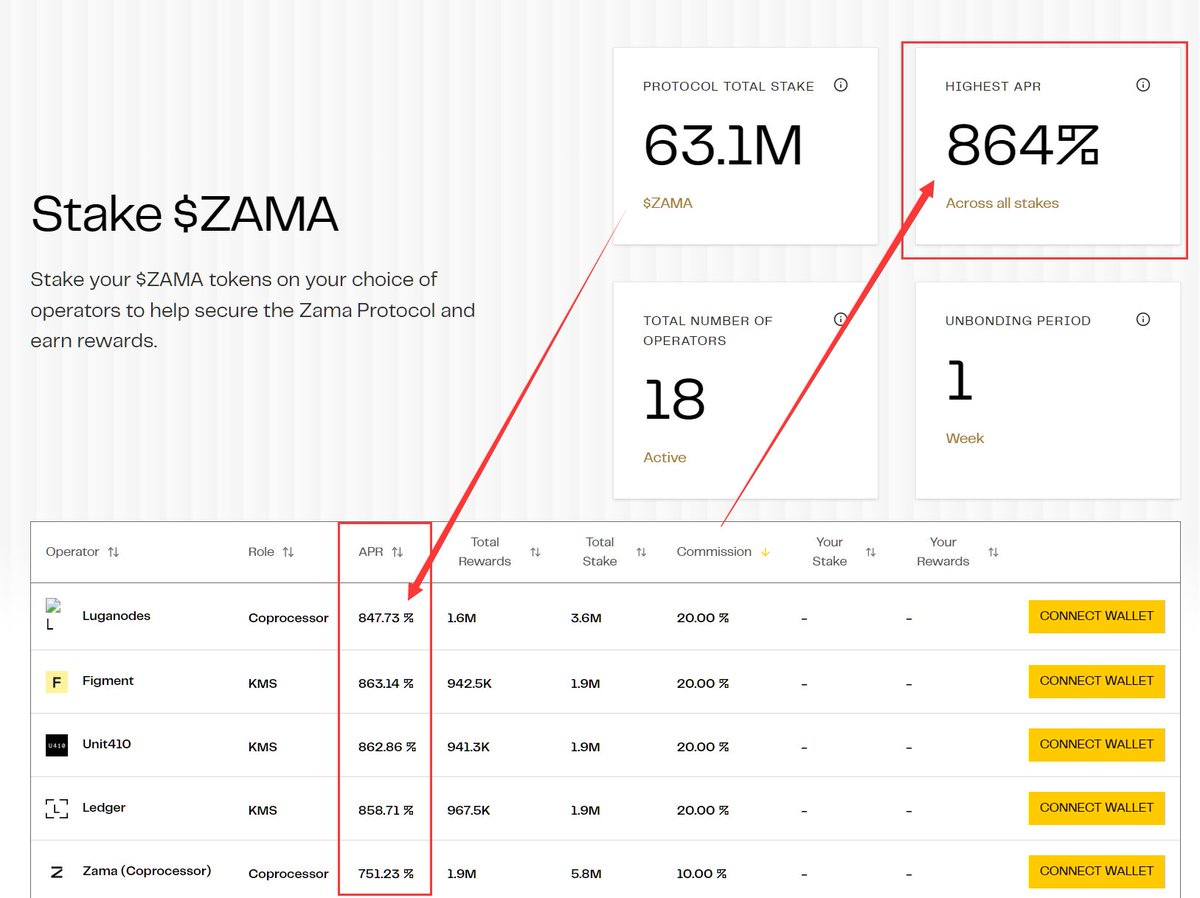The height and width of the screenshot is (898, 1200).
Task: Click the Unit410 operator logo
Action: click(56, 745)
